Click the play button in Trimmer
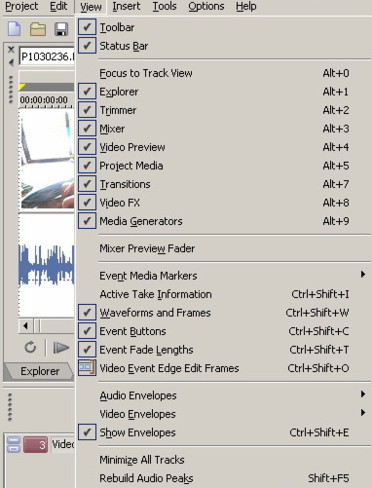Image resolution: width=372 pixels, height=488 pixels. tap(61, 348)
